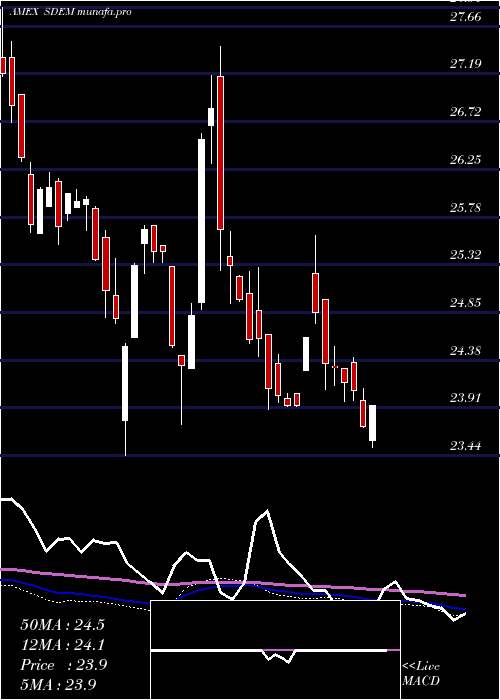
Task: Click the last white candlestick on the right
Action: coord(372,423)
